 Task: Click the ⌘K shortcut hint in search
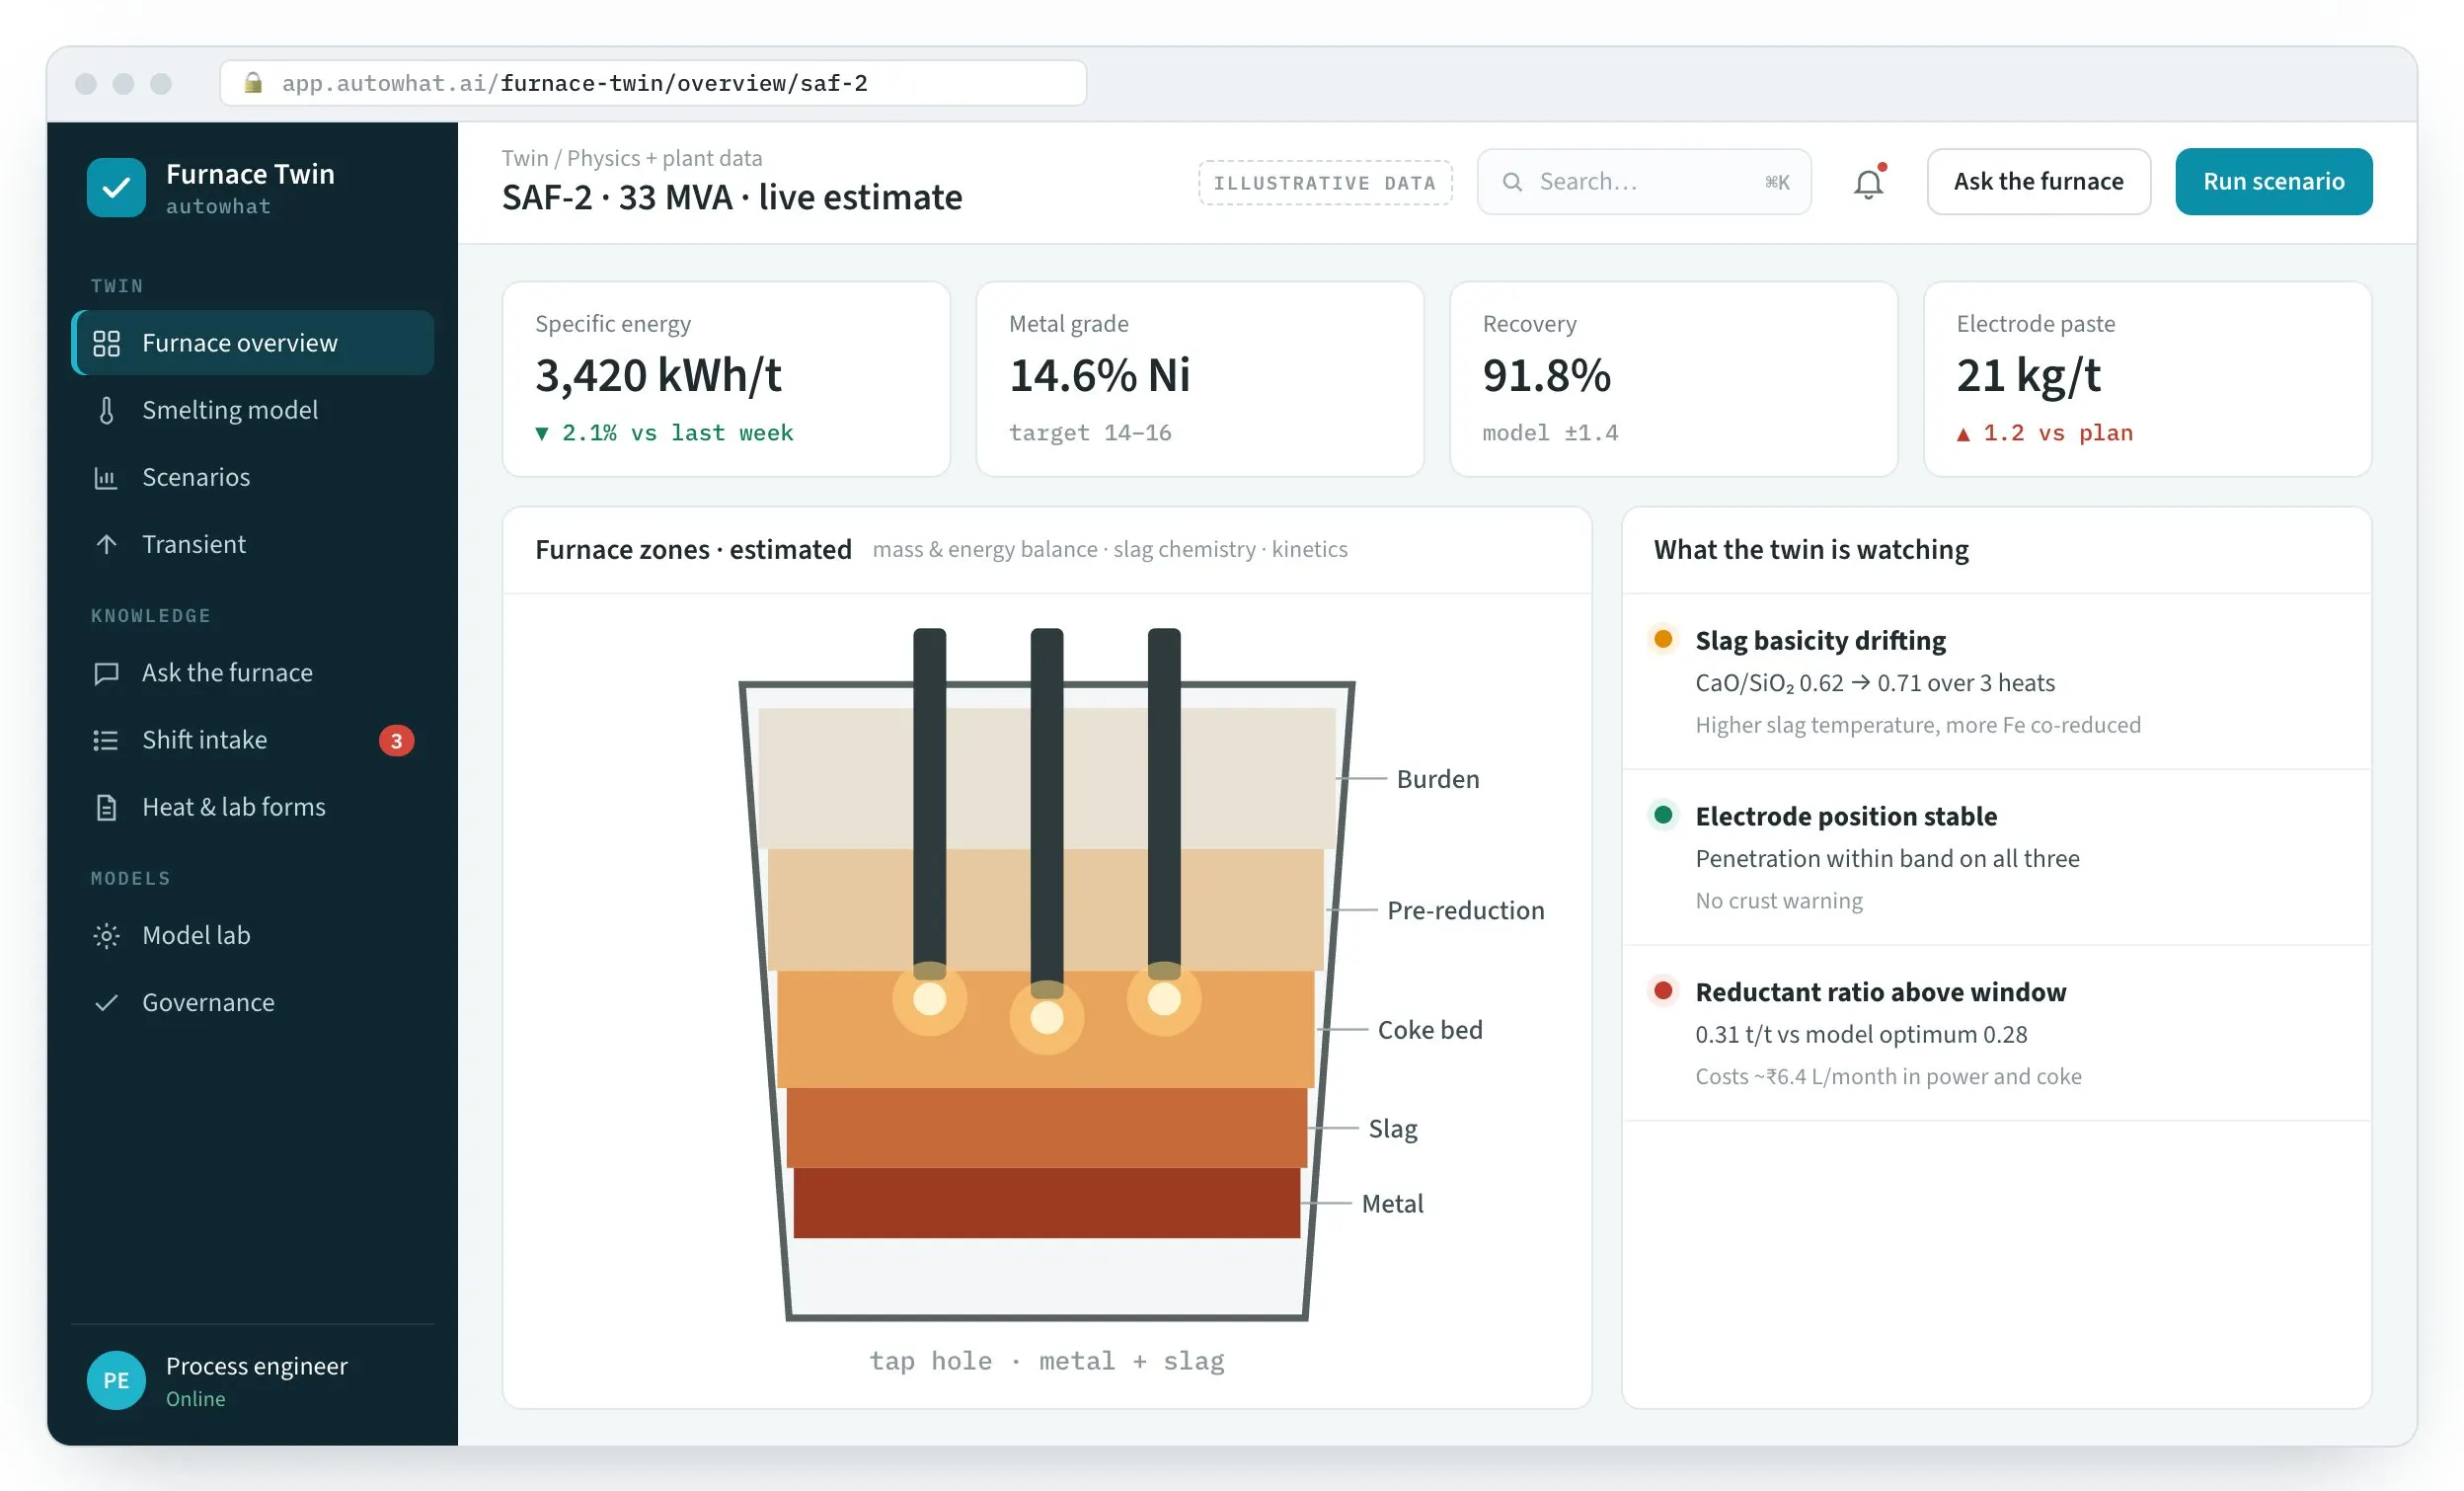point(1777,182)
